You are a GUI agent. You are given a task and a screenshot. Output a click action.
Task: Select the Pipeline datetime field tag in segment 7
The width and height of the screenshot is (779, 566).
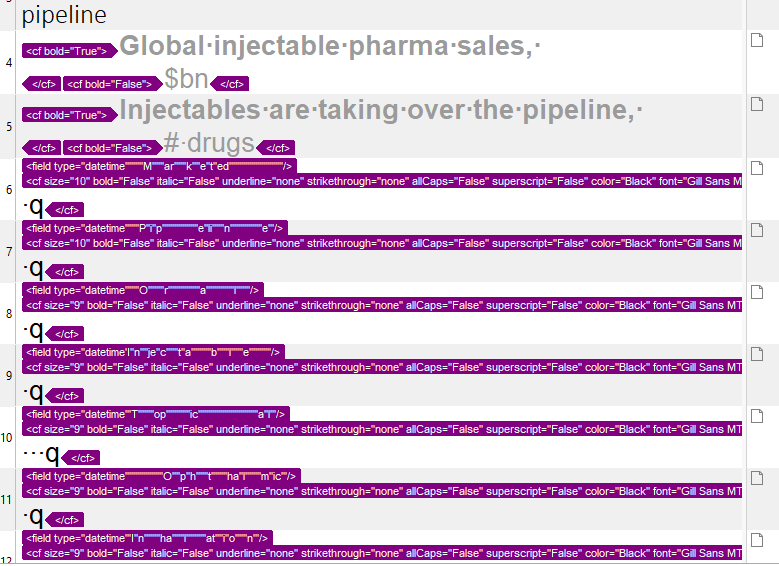pos(155,228)
